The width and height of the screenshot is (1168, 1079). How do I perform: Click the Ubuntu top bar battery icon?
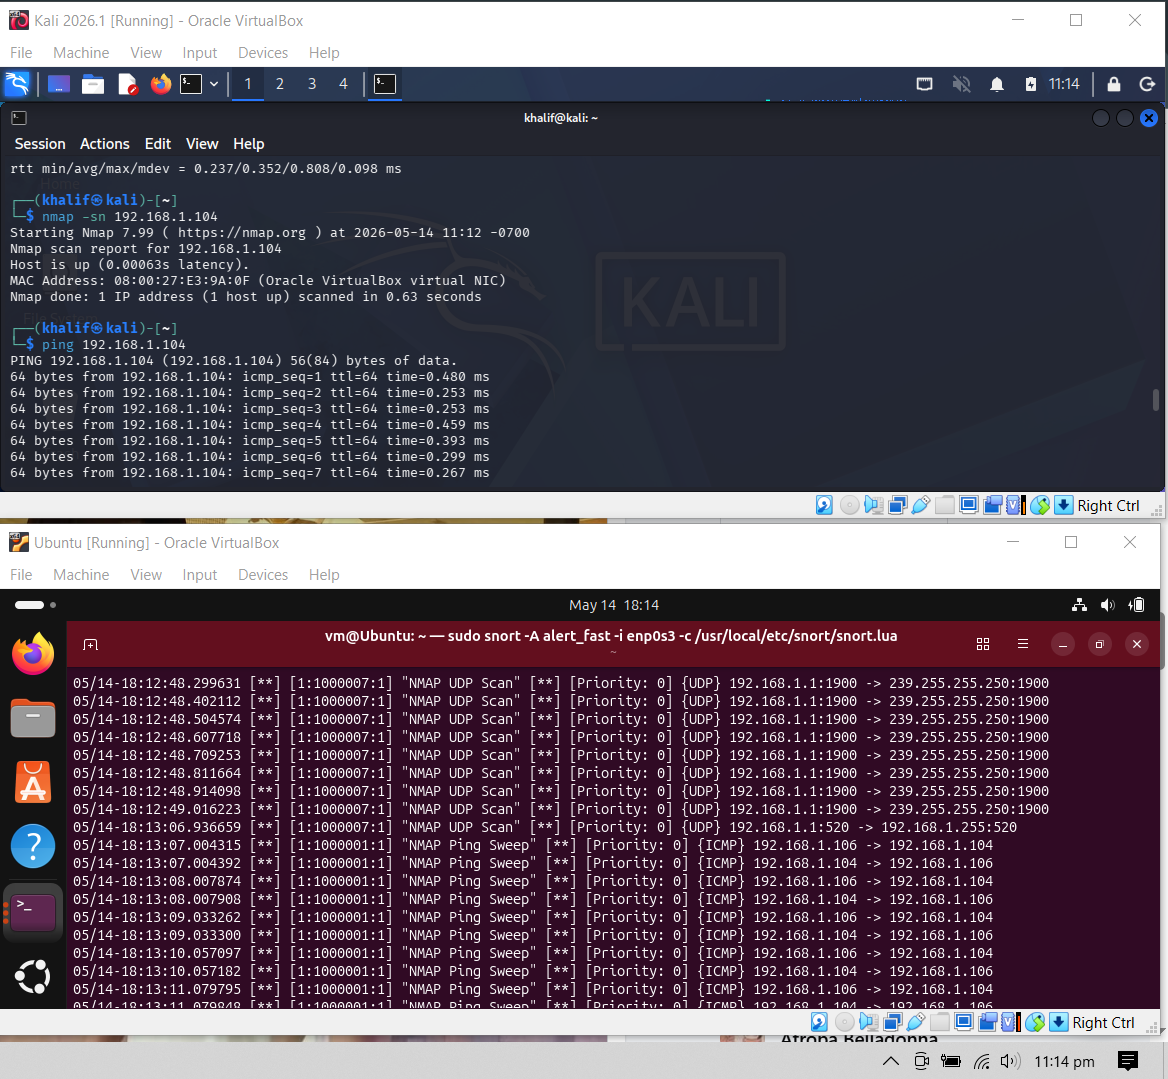[1137, 605]
